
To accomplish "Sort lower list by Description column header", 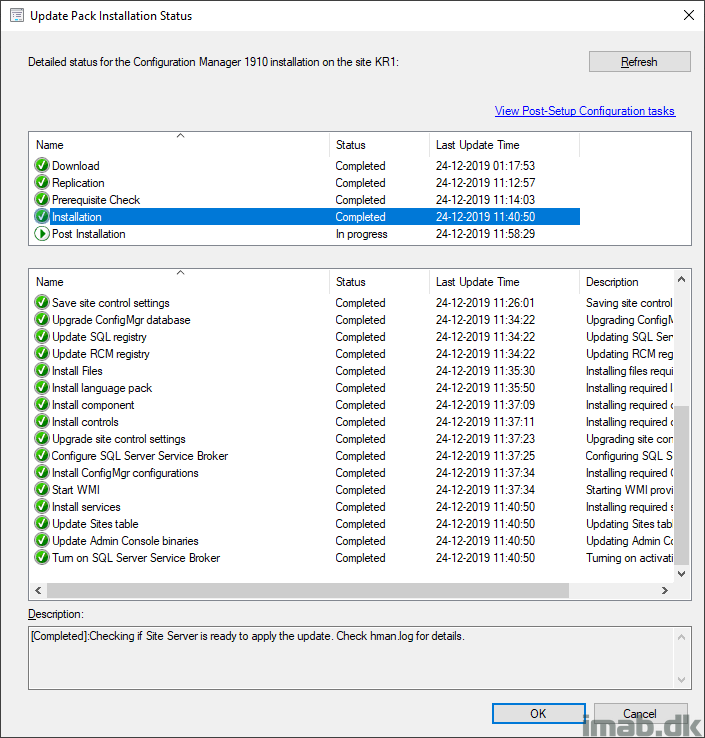I will (627, 281).
